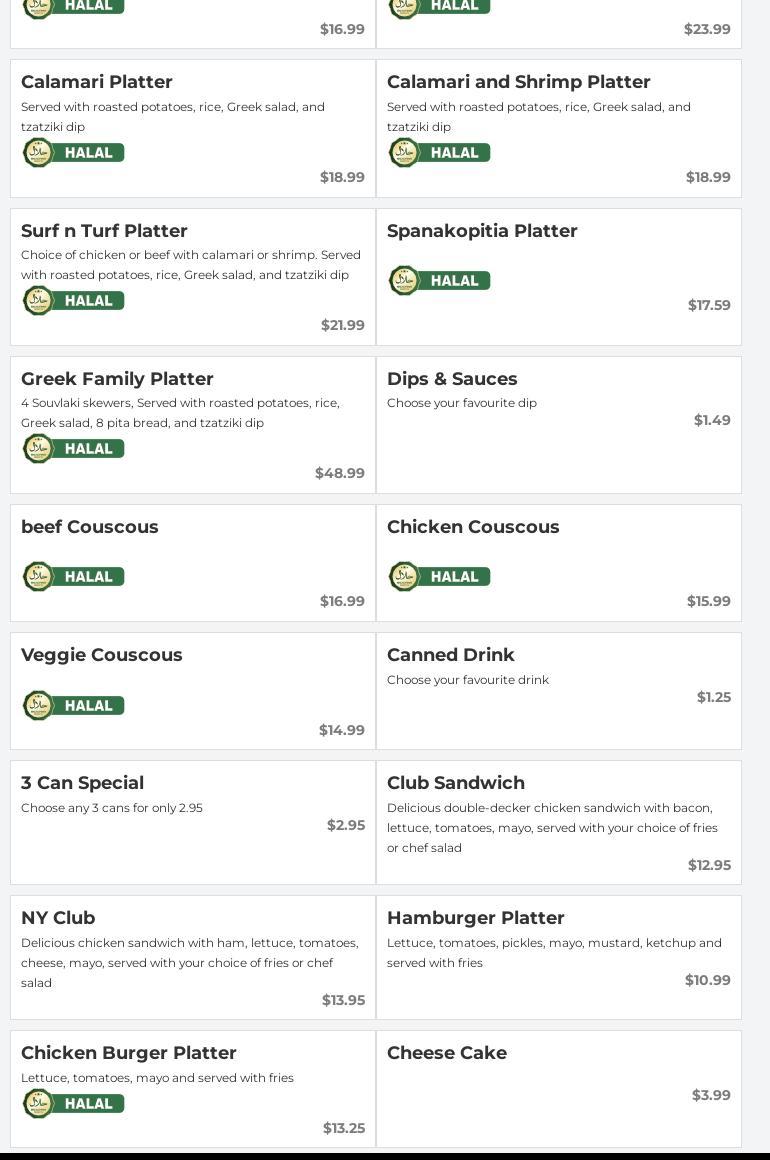Click the Halal icon on Surf n Turf Platter
770x1160 pixels.
click(74, 301)
